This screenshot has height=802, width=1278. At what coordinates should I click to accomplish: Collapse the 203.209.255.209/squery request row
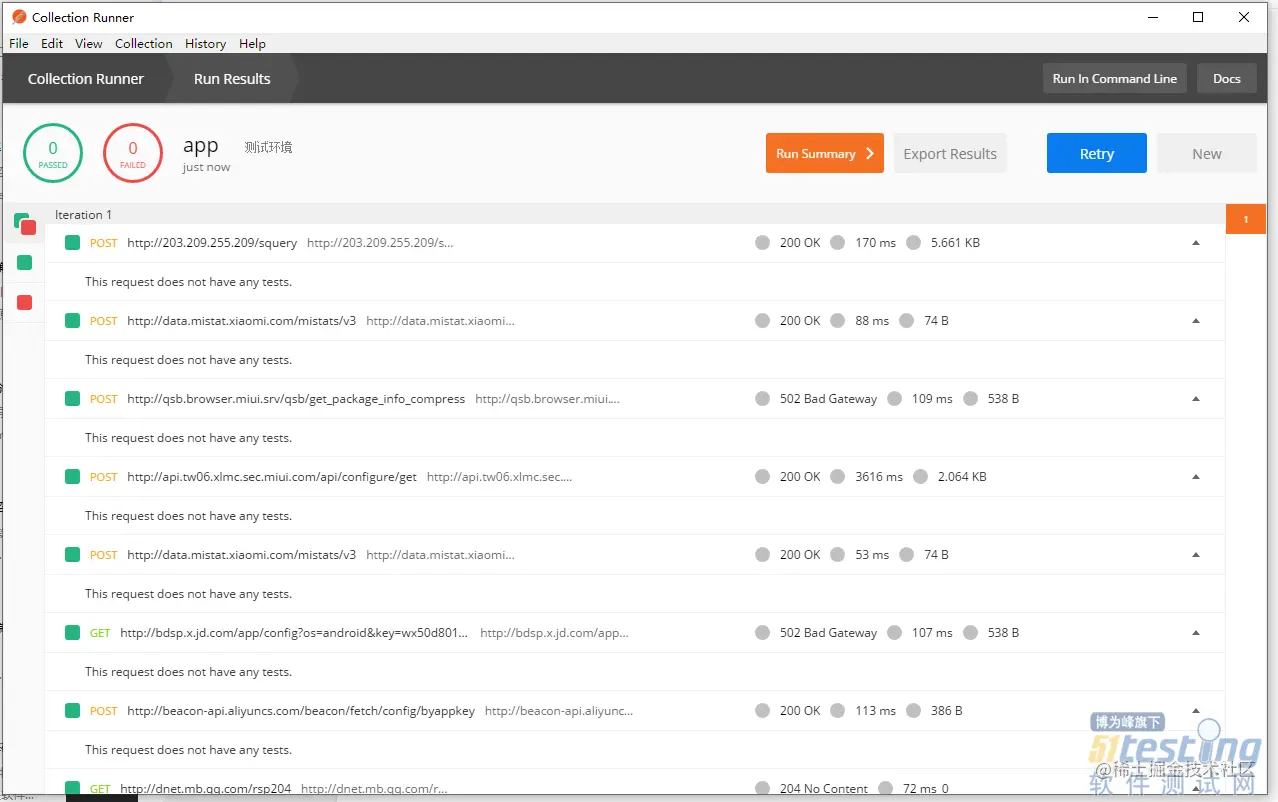(1196, 243)
